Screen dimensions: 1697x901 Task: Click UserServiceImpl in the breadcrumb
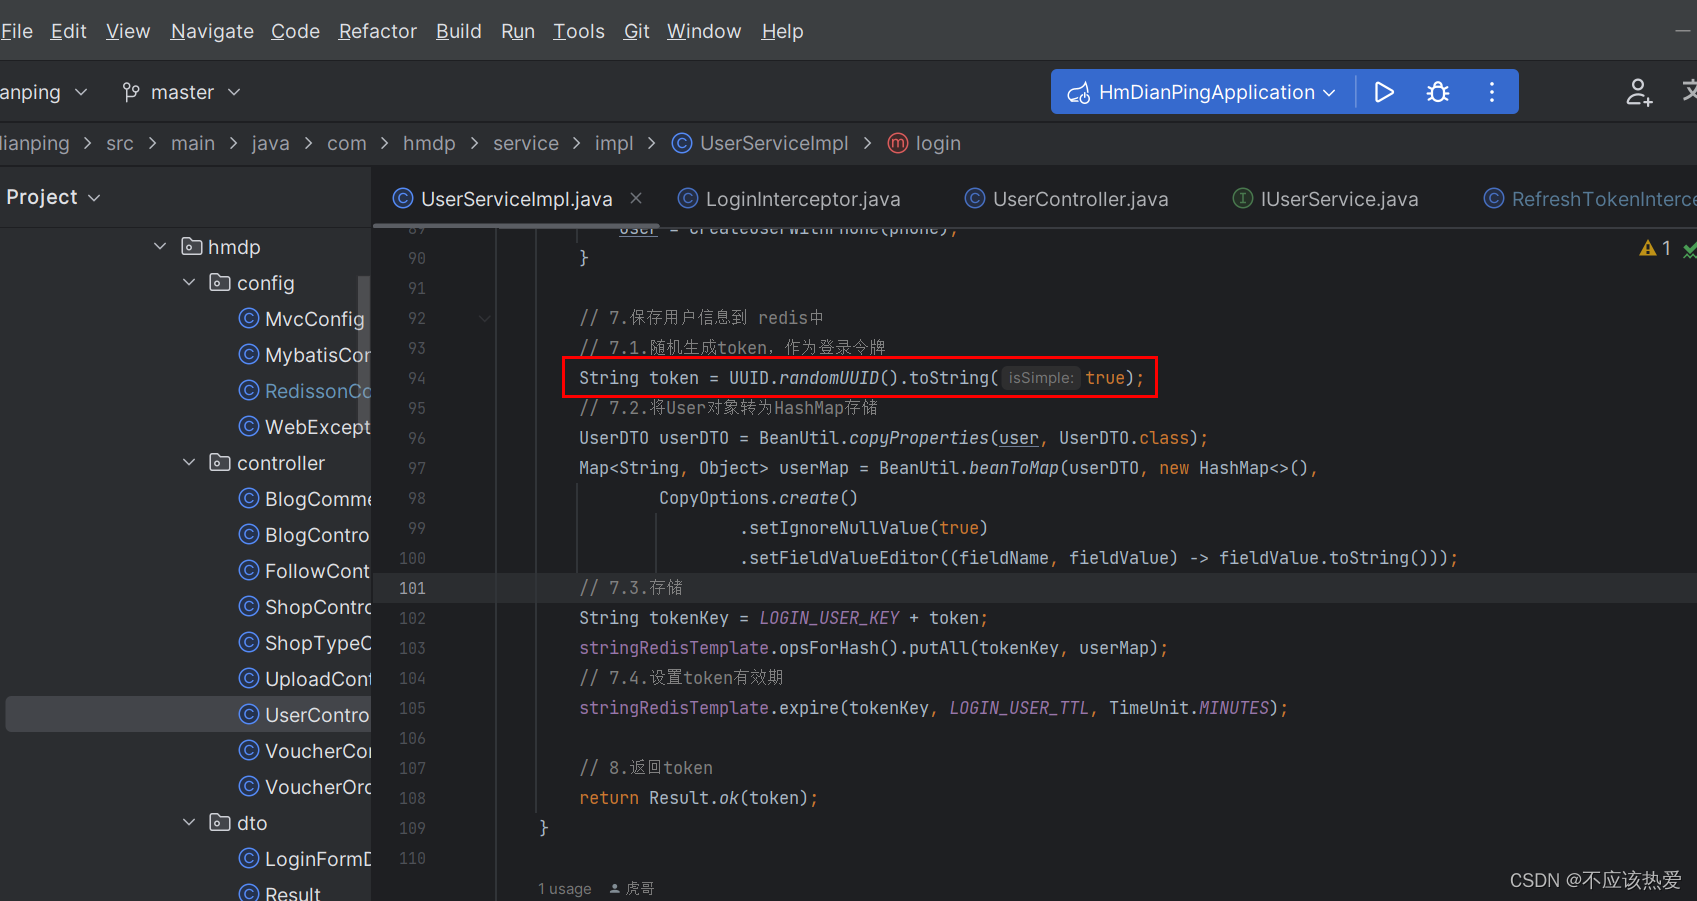click(761, 143)
